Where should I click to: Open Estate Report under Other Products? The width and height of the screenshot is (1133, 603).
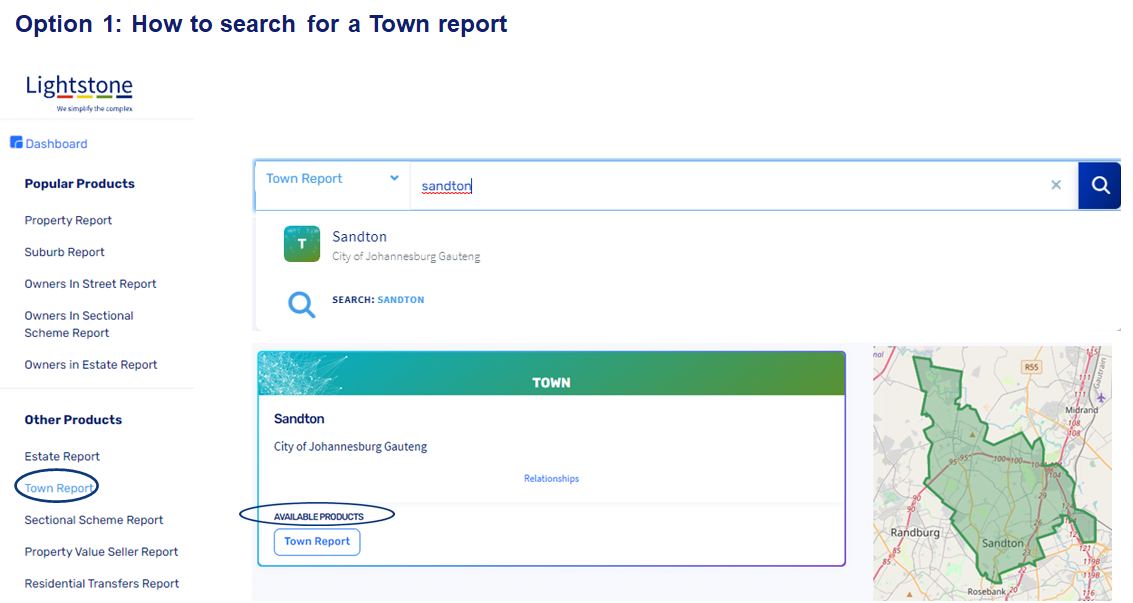point(62,457)
